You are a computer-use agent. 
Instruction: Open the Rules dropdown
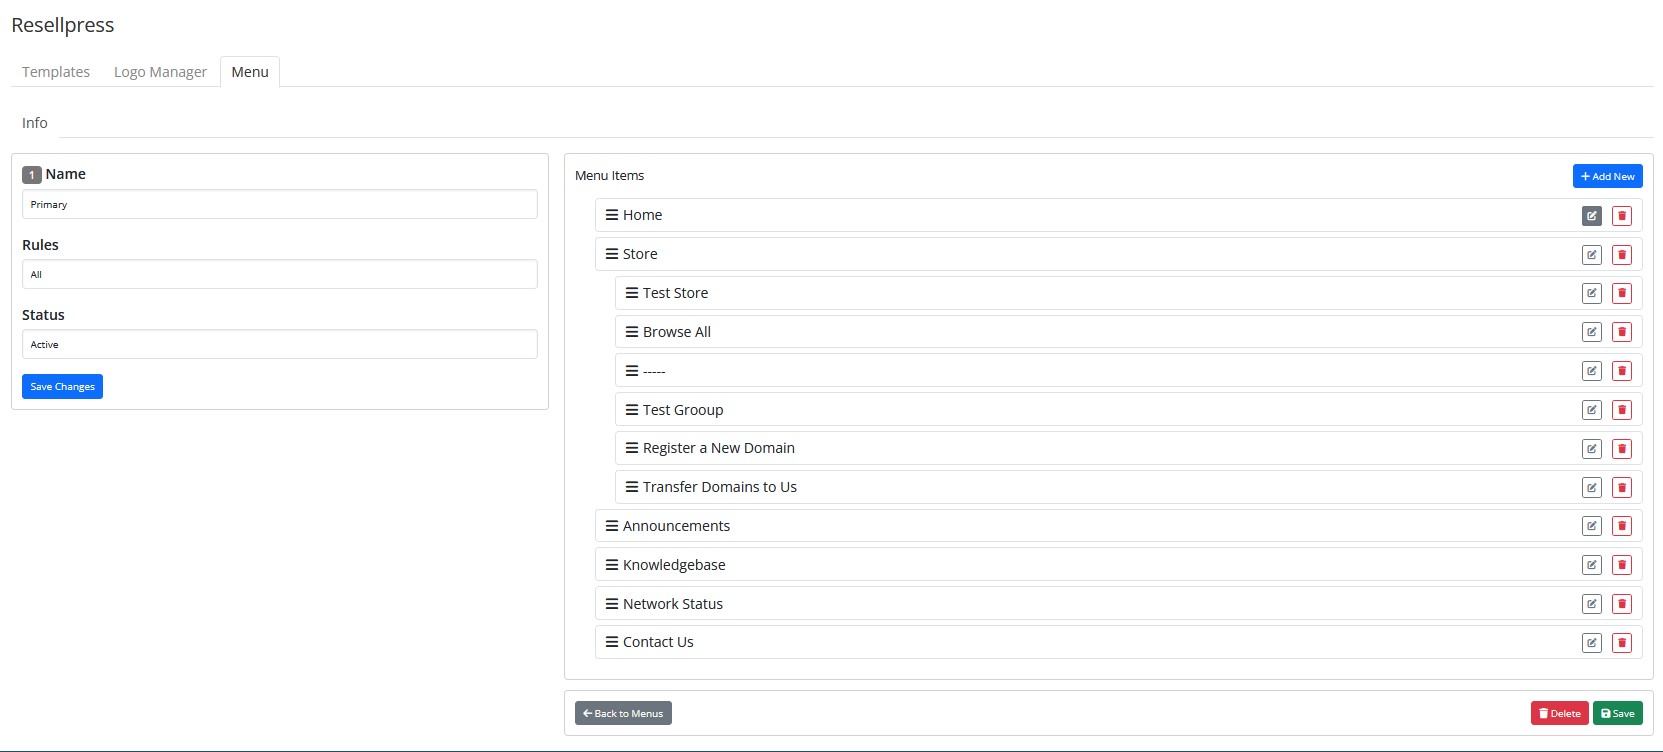pyautogui.click(x=279, y=274)
